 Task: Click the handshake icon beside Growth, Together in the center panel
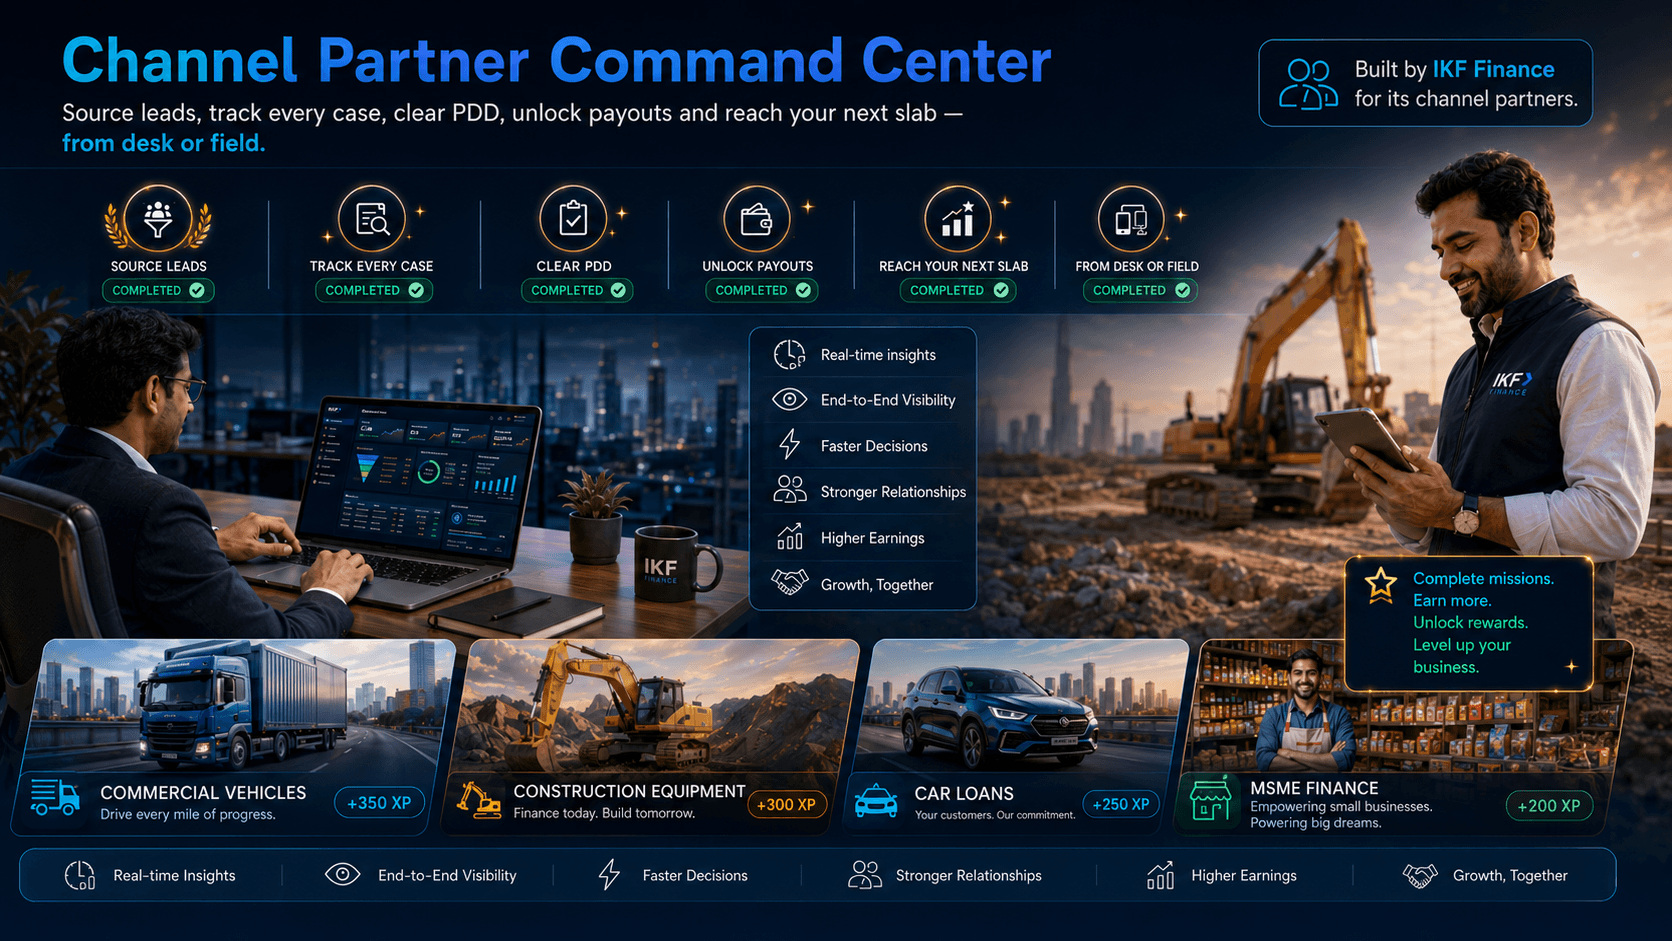(x=789, y=582)
